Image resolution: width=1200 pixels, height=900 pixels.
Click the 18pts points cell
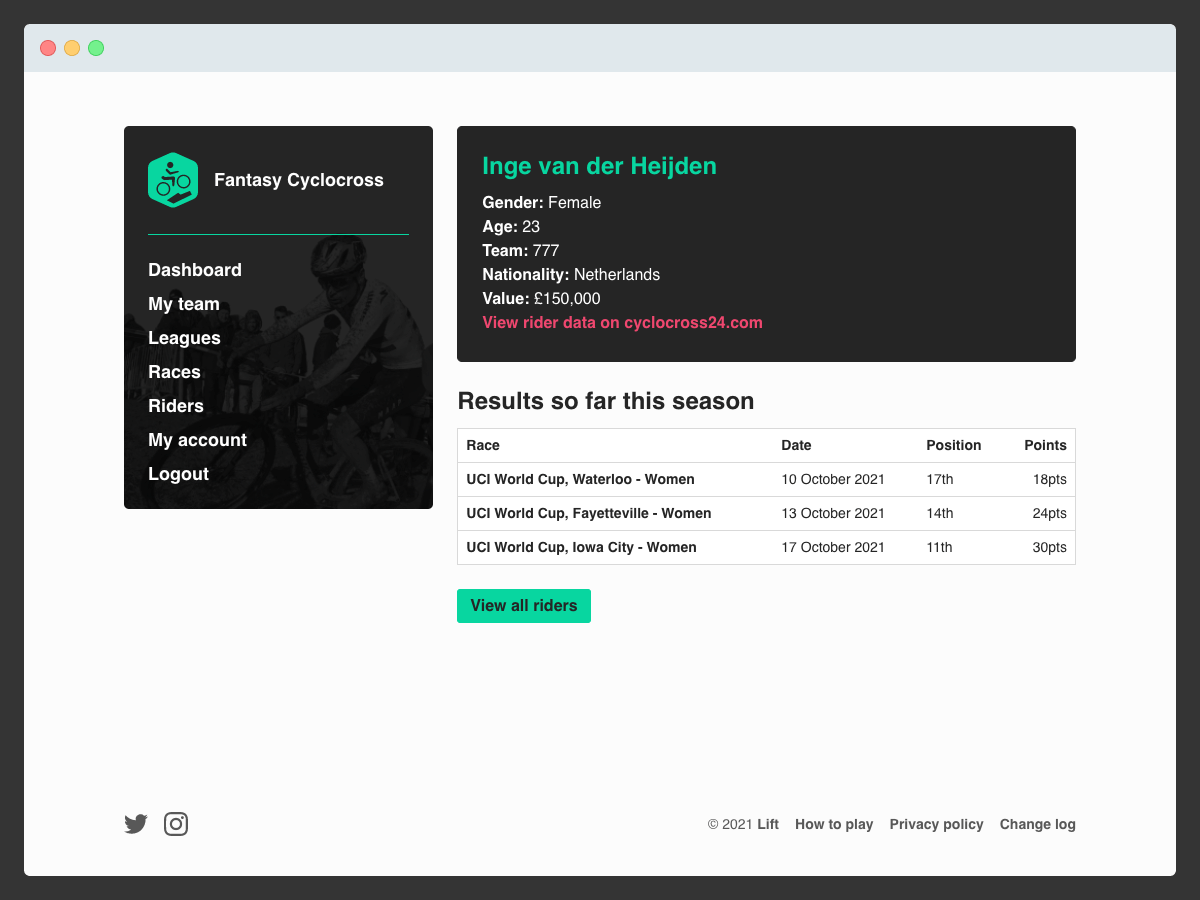tap(1050, 480)
